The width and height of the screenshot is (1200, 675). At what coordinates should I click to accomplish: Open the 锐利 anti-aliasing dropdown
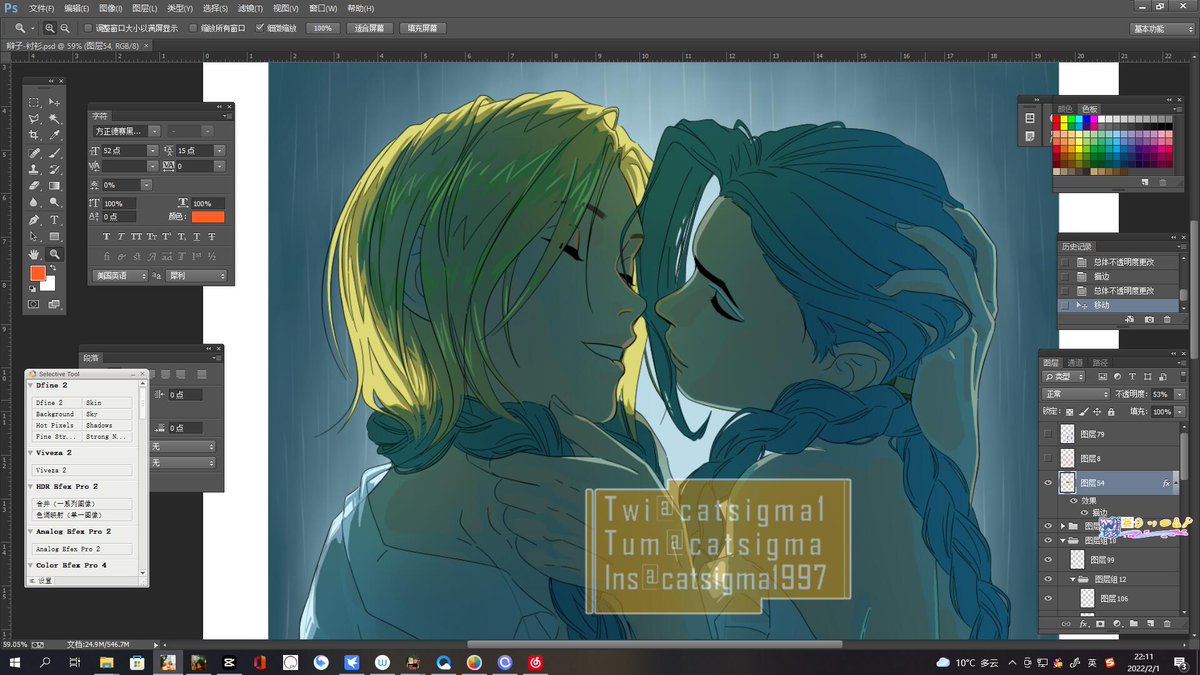point(196,276)
